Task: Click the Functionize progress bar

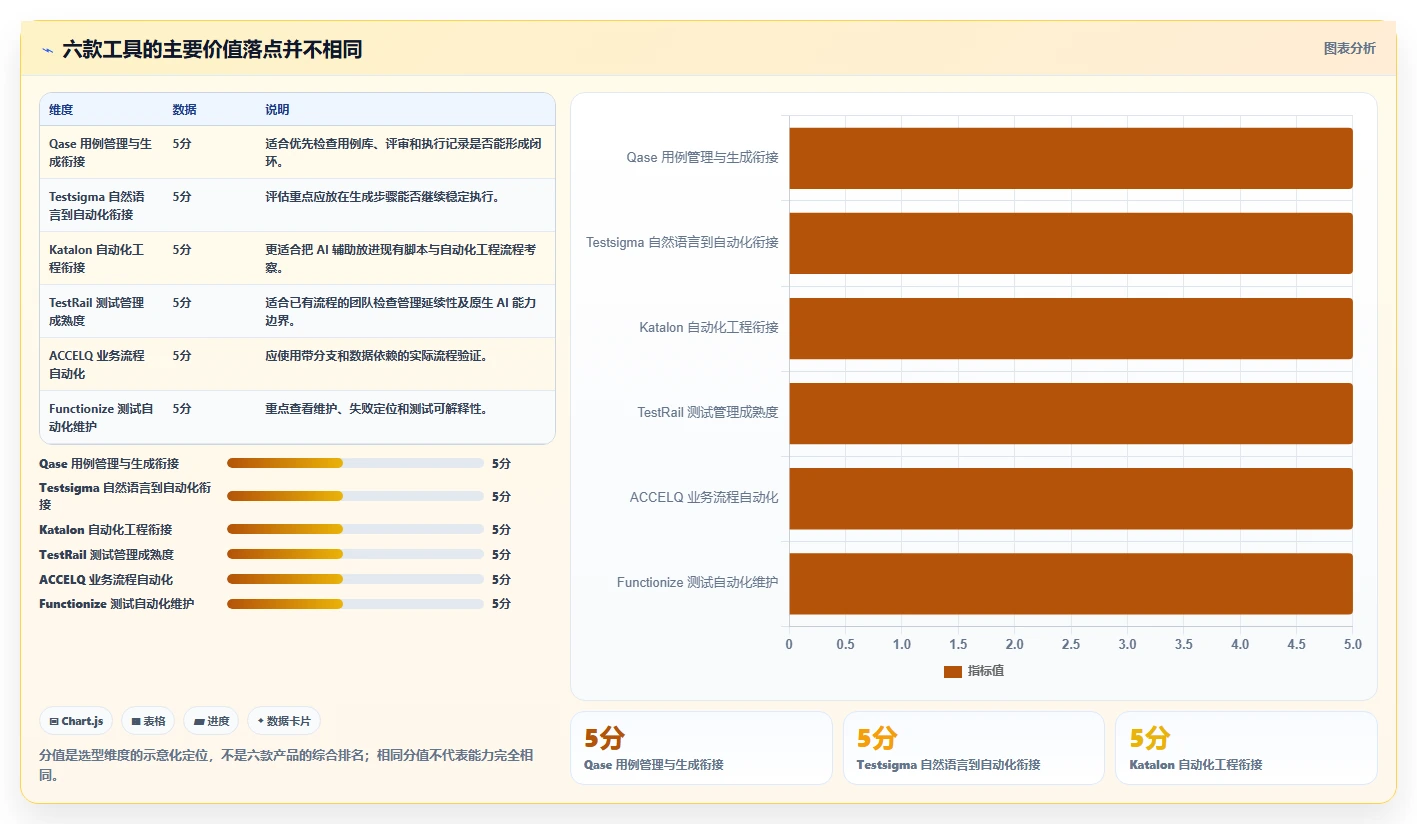Action: pyautogui.click(x=355, y=604)
